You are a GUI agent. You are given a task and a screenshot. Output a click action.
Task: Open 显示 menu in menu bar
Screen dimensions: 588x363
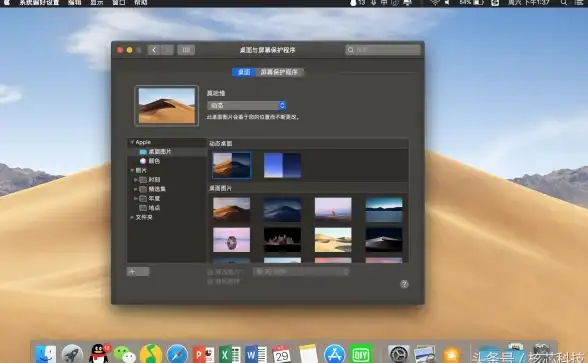click(96, 3)
